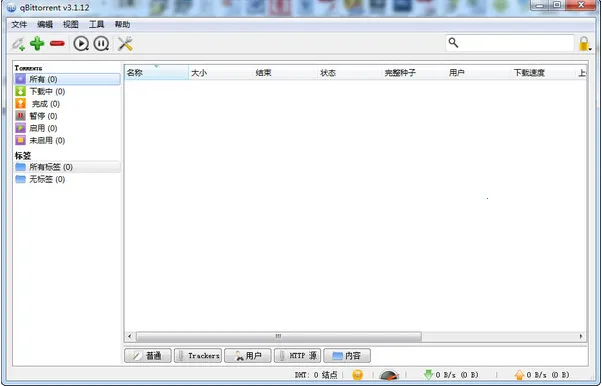Switch to the Trackers tab
This screenshot has height=386, width=602.
coord(198,356)
